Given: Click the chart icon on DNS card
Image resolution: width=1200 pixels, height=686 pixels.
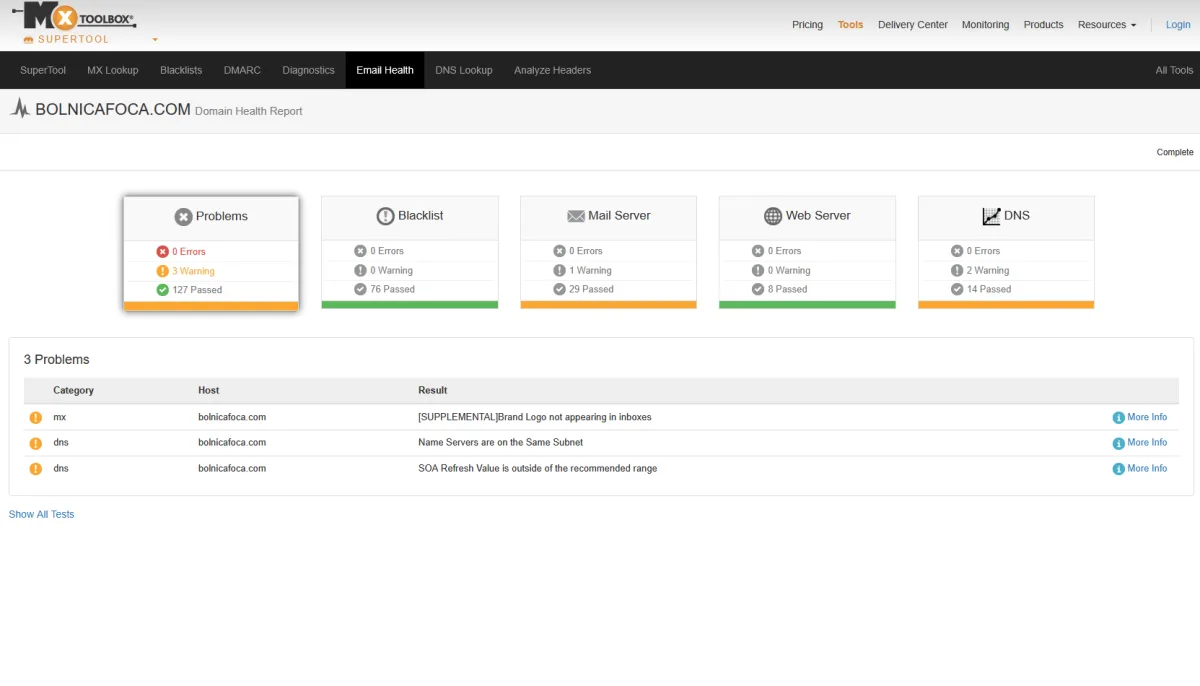Looking at the screenshot, I should click(991, 216).
